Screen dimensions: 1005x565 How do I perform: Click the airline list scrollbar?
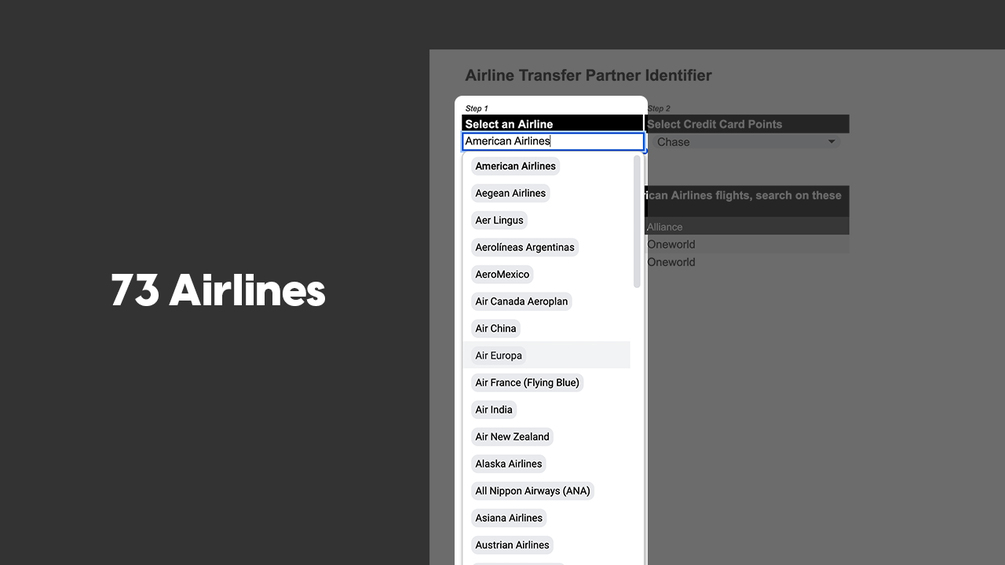pyautogui.click(x=636, y=222)
